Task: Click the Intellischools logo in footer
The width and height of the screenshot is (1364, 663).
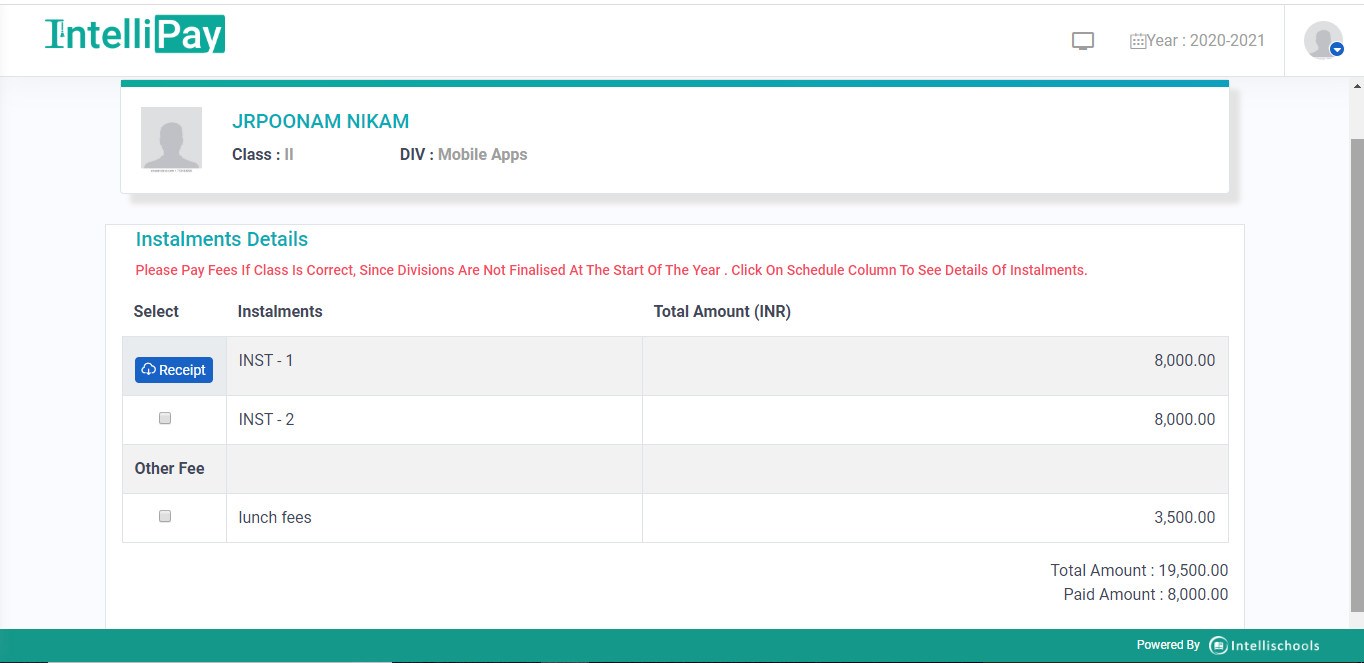Action: 1264,646
